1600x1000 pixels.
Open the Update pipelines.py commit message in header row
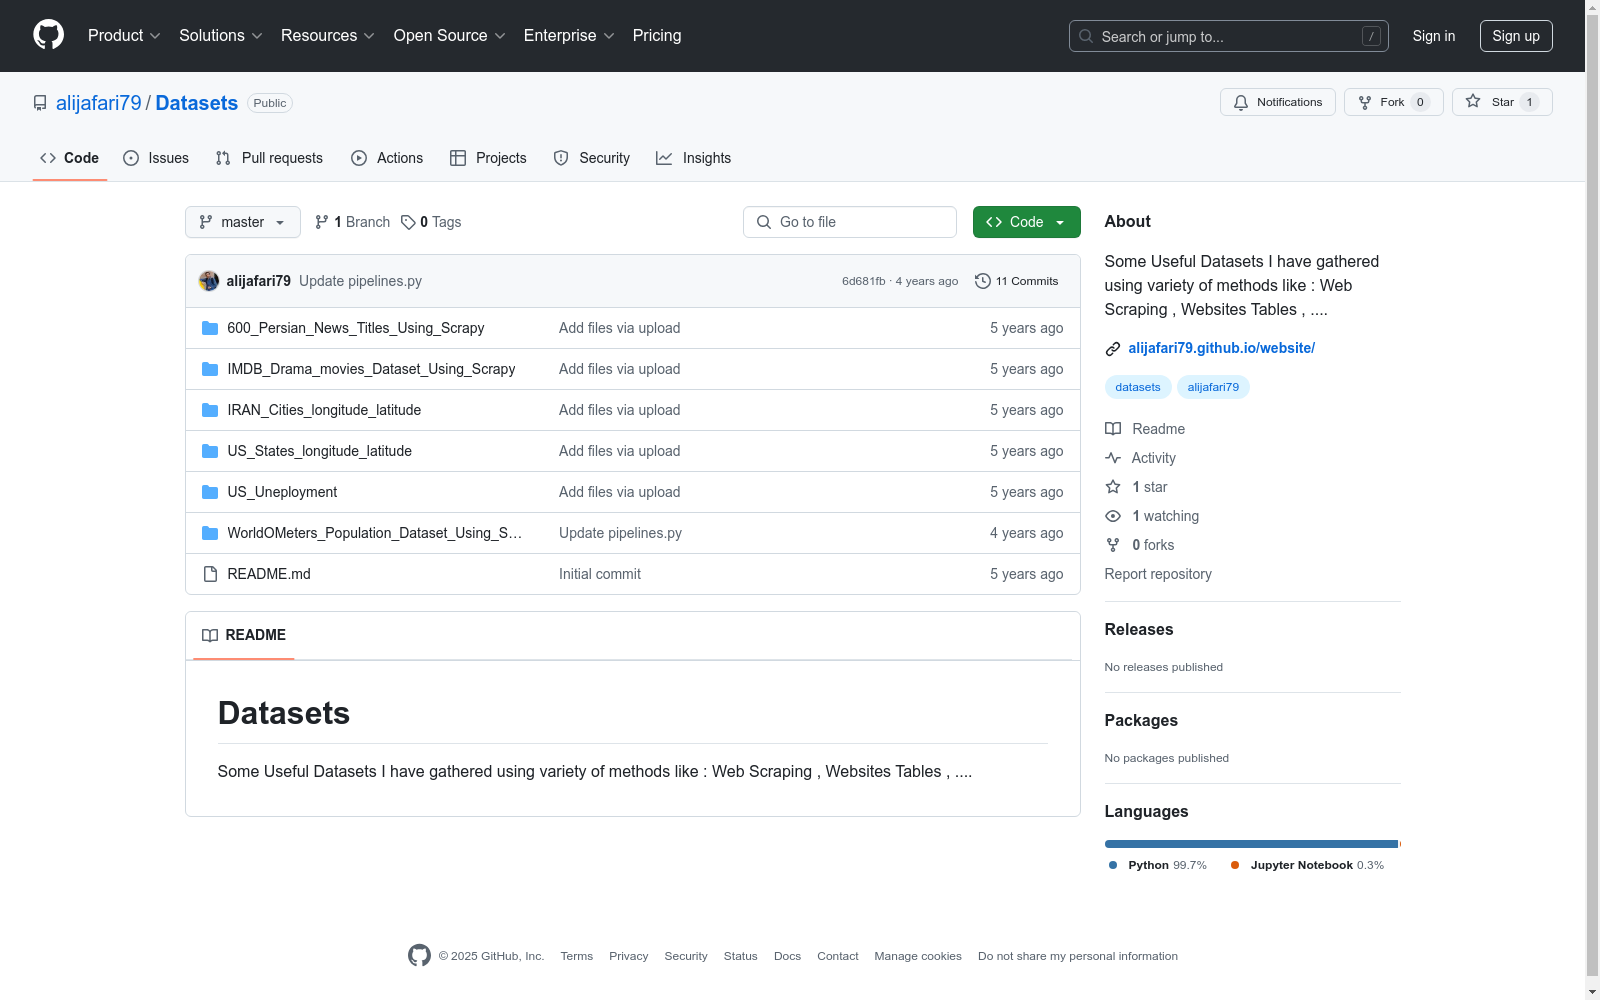360,281
